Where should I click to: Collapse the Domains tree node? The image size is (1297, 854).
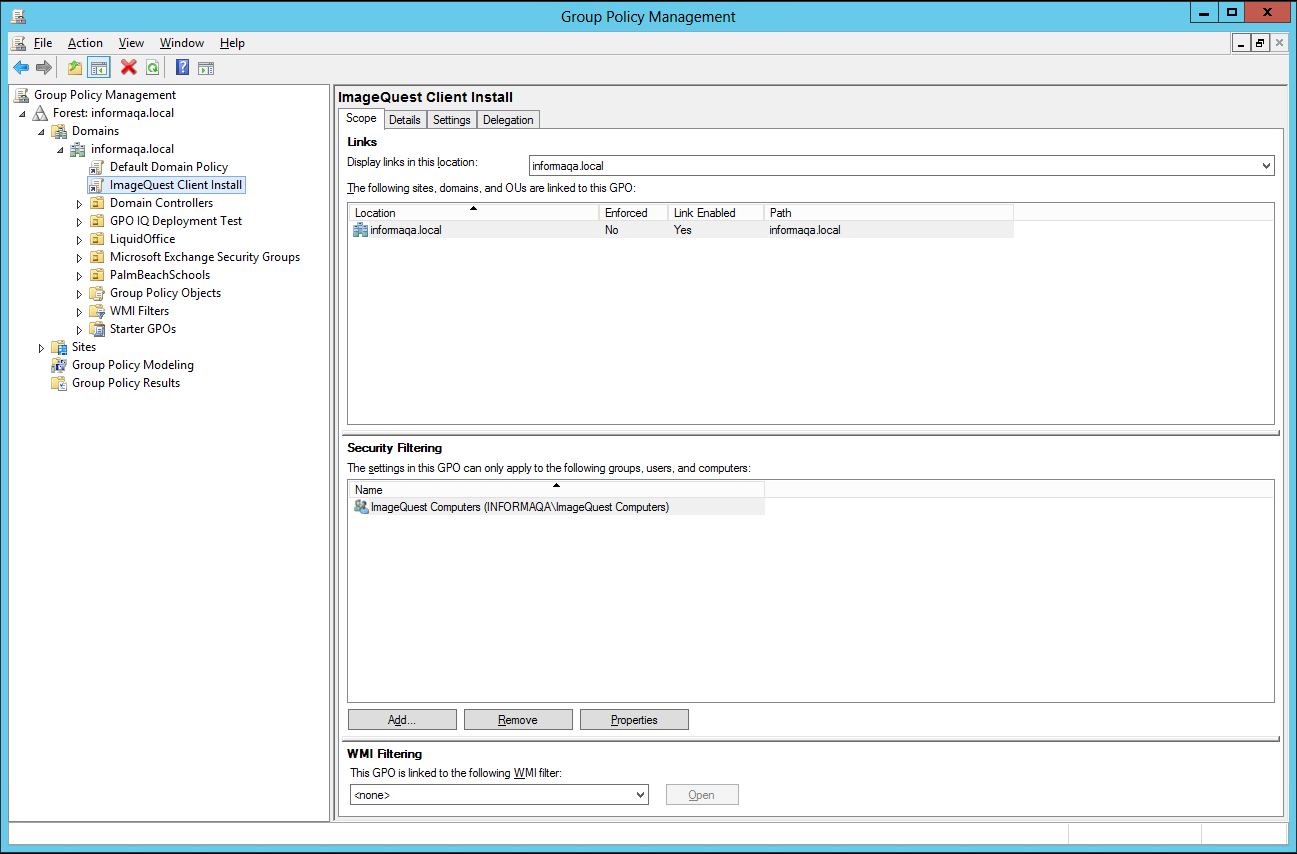(42, 132)
